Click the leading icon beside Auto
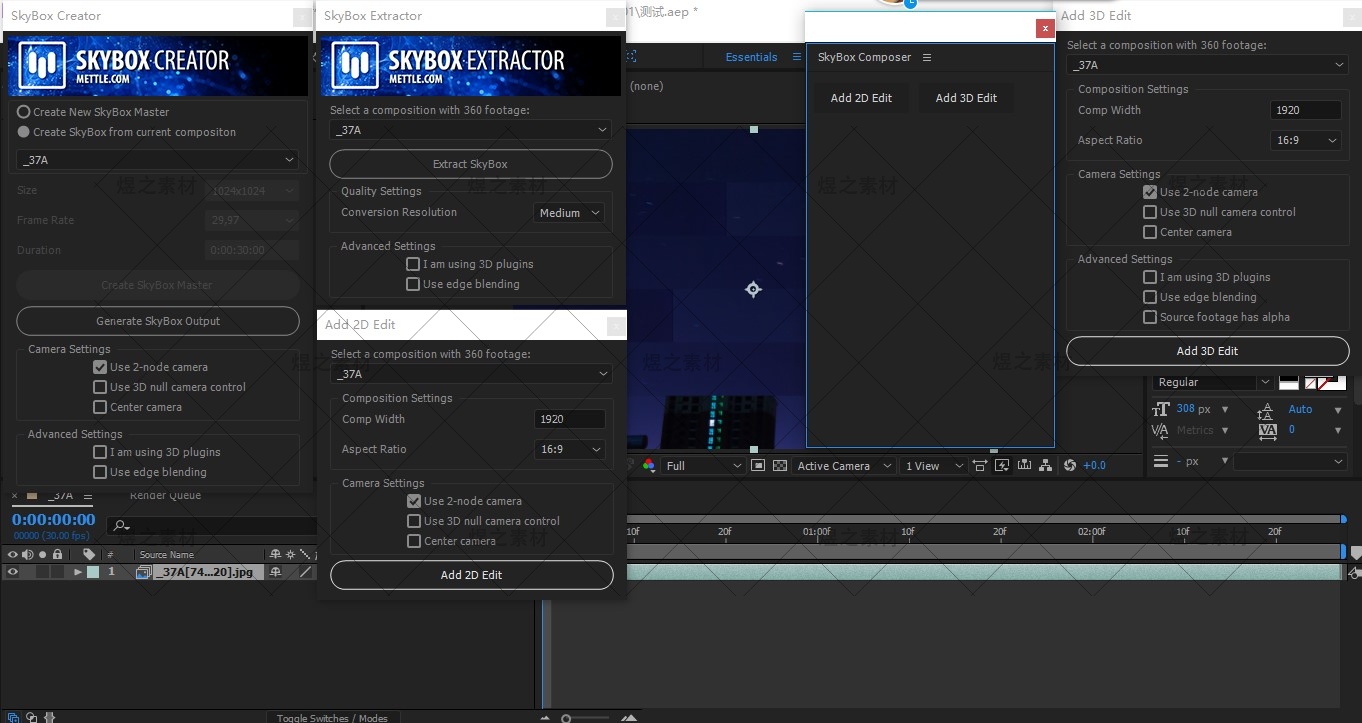1362x723 pixels. (x=1265, y=411)
